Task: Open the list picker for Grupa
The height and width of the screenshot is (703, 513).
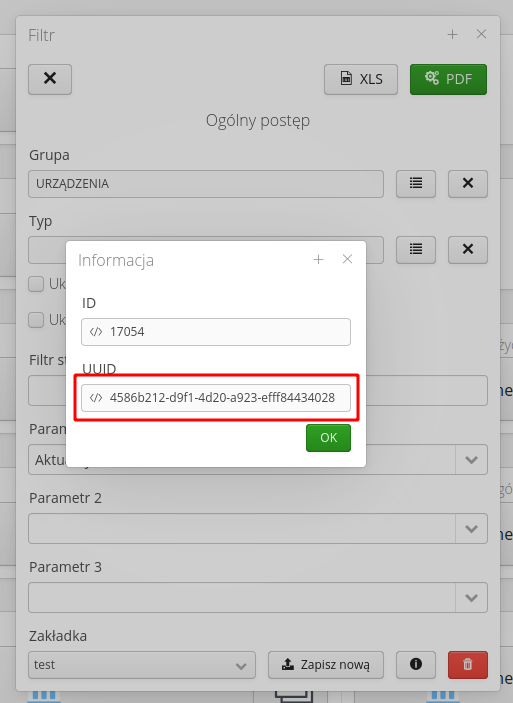Action: point(416,183)
